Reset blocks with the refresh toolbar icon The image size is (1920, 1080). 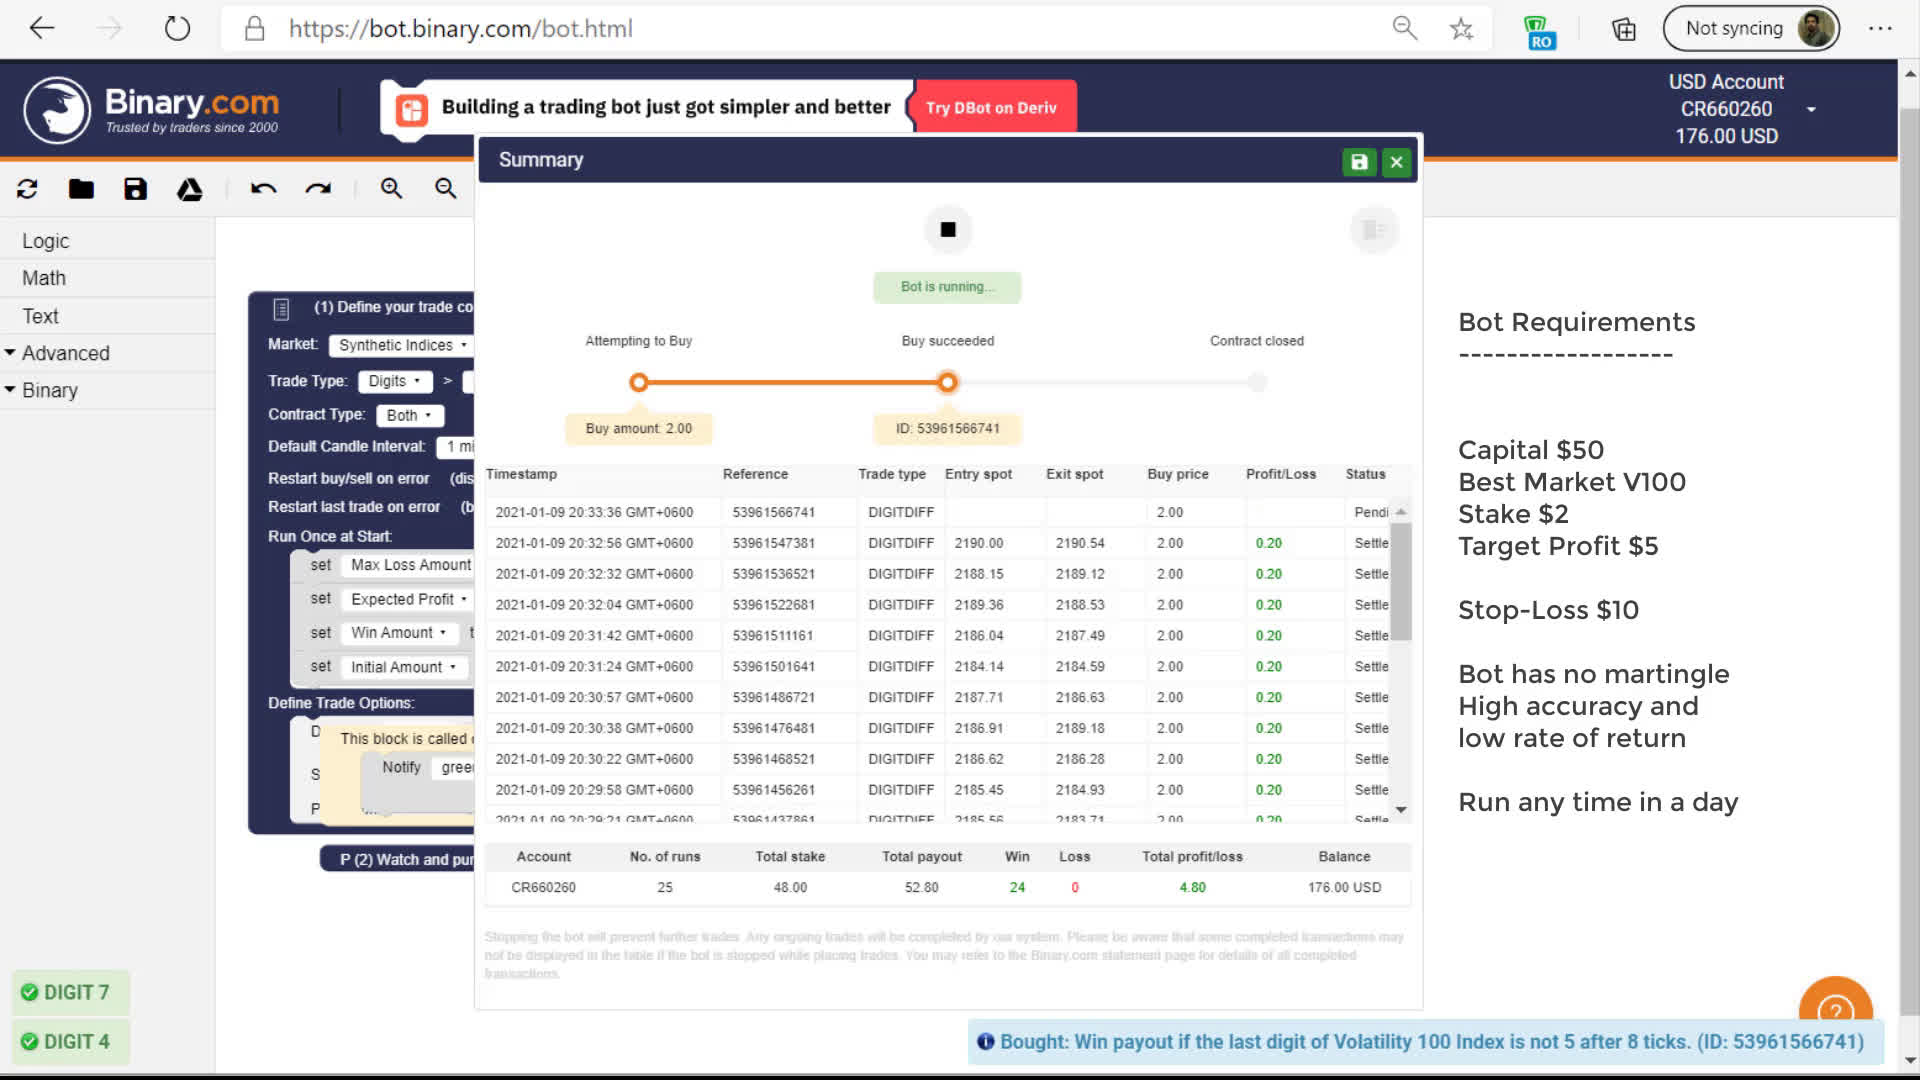tap(27, 189)
